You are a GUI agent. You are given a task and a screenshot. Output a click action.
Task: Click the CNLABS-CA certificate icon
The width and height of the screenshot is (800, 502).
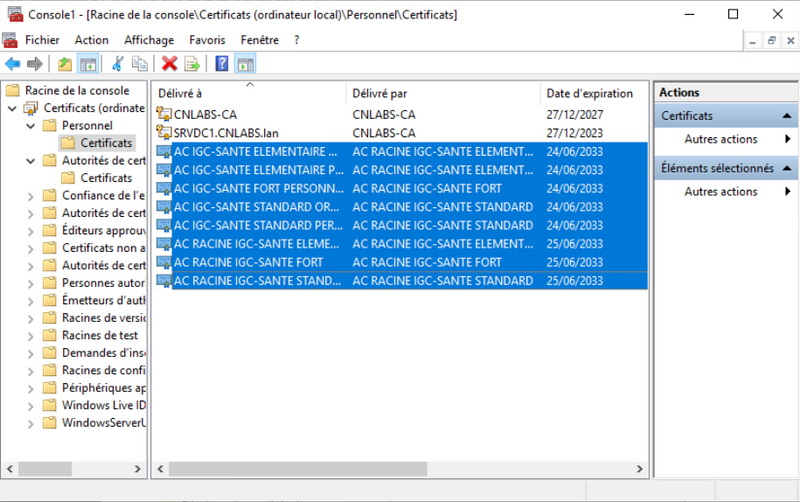(x=164, y=115)
